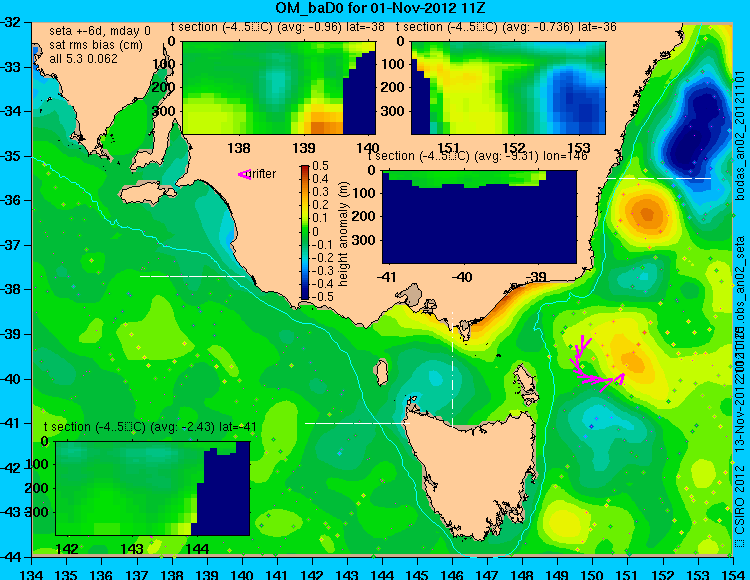The image size is (750, 580).
Task: Click the "drifter" legend label
Action: [x=263, y=174]
